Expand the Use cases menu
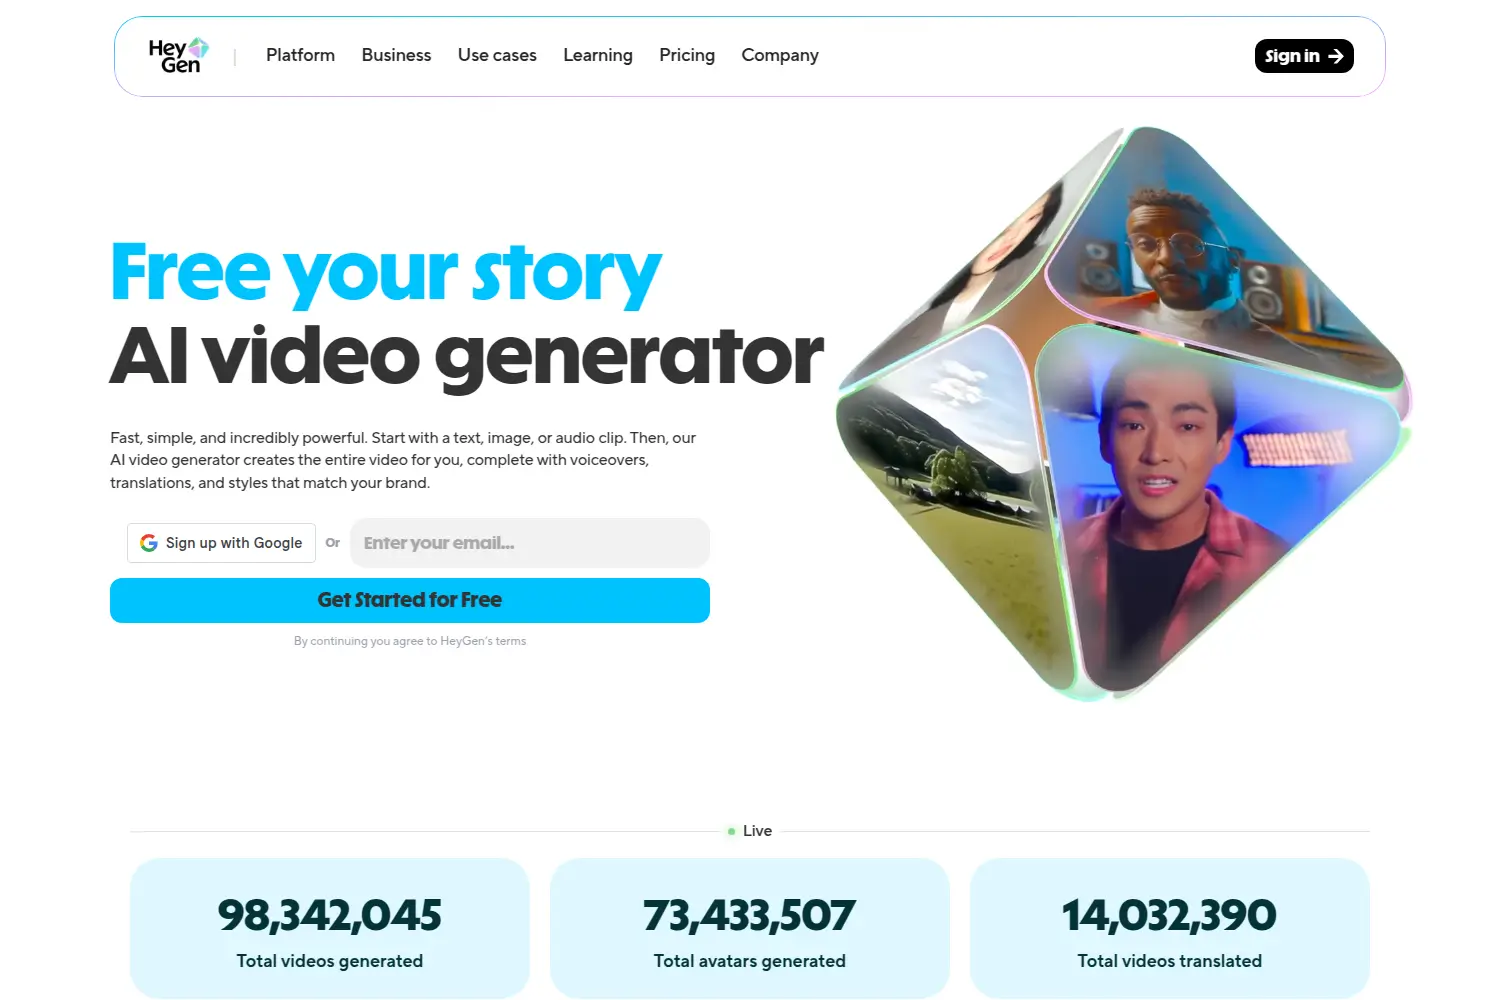 [x=497, y=55]
